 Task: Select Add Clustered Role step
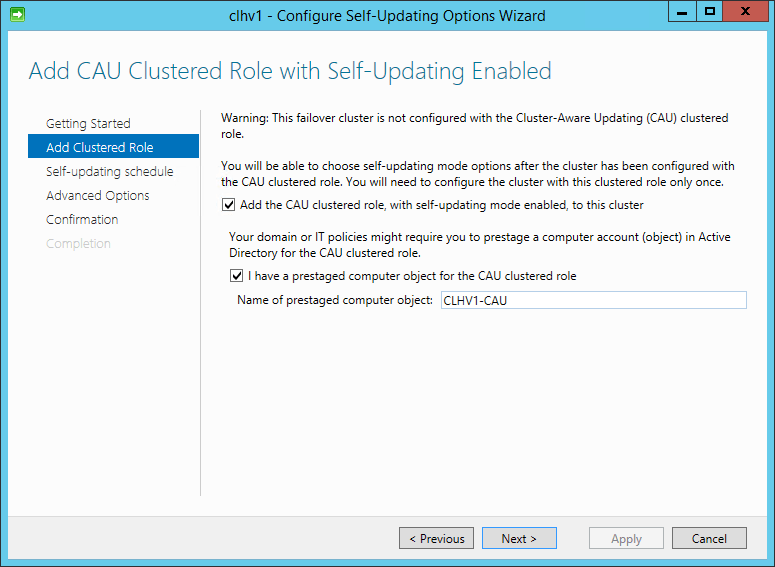[x=114, y=146]
